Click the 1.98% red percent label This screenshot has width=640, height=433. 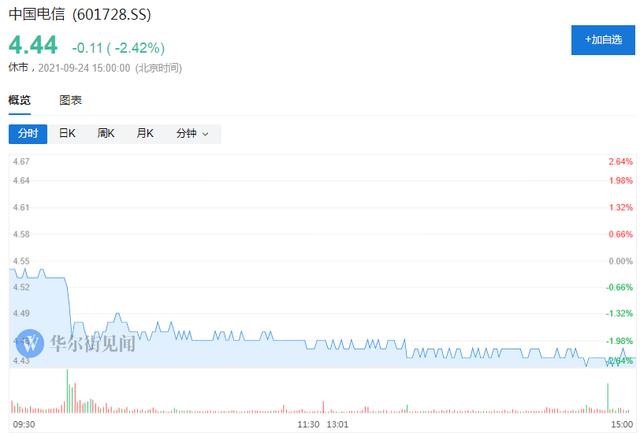click(x=620, y=180)
